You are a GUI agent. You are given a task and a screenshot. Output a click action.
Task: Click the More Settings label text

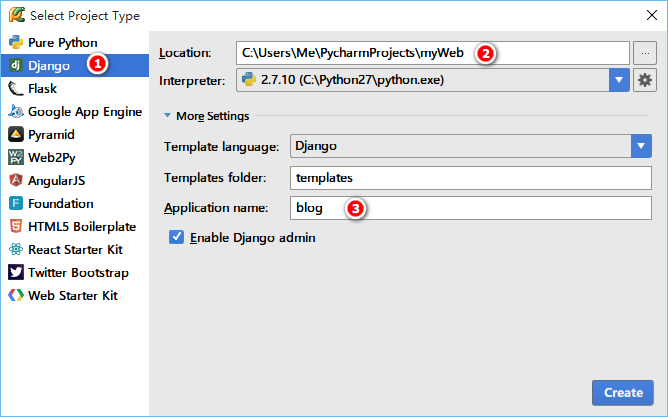point(213,116)
